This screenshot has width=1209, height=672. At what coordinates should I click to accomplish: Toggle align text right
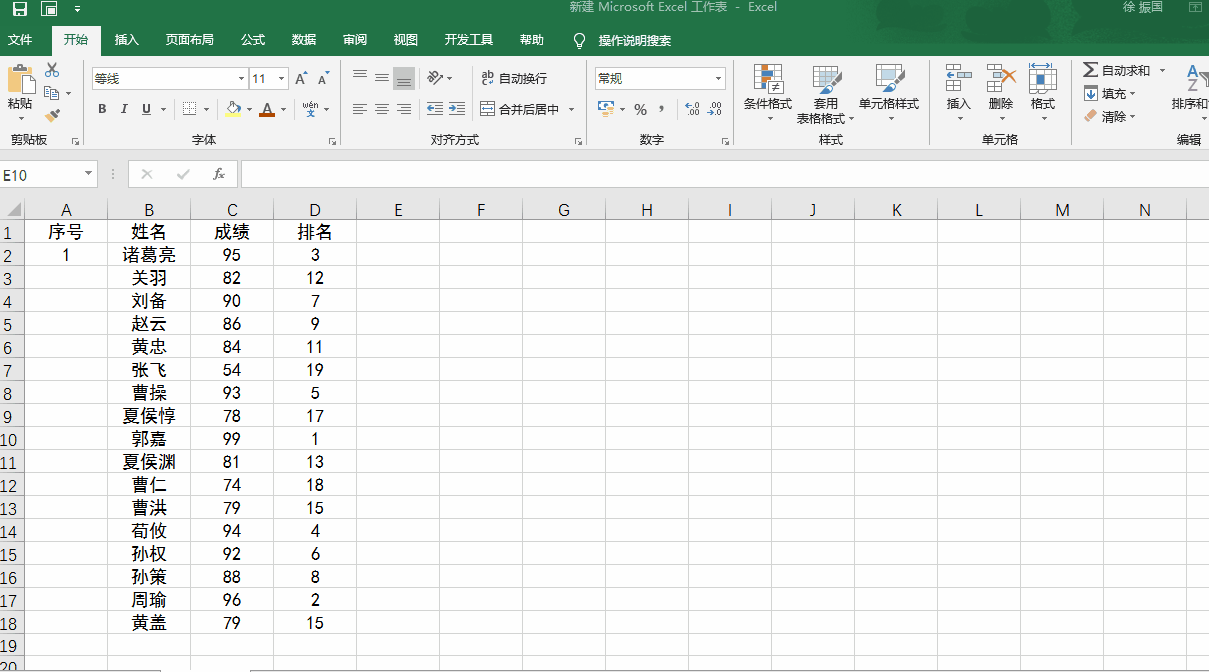tap(404, 109)
